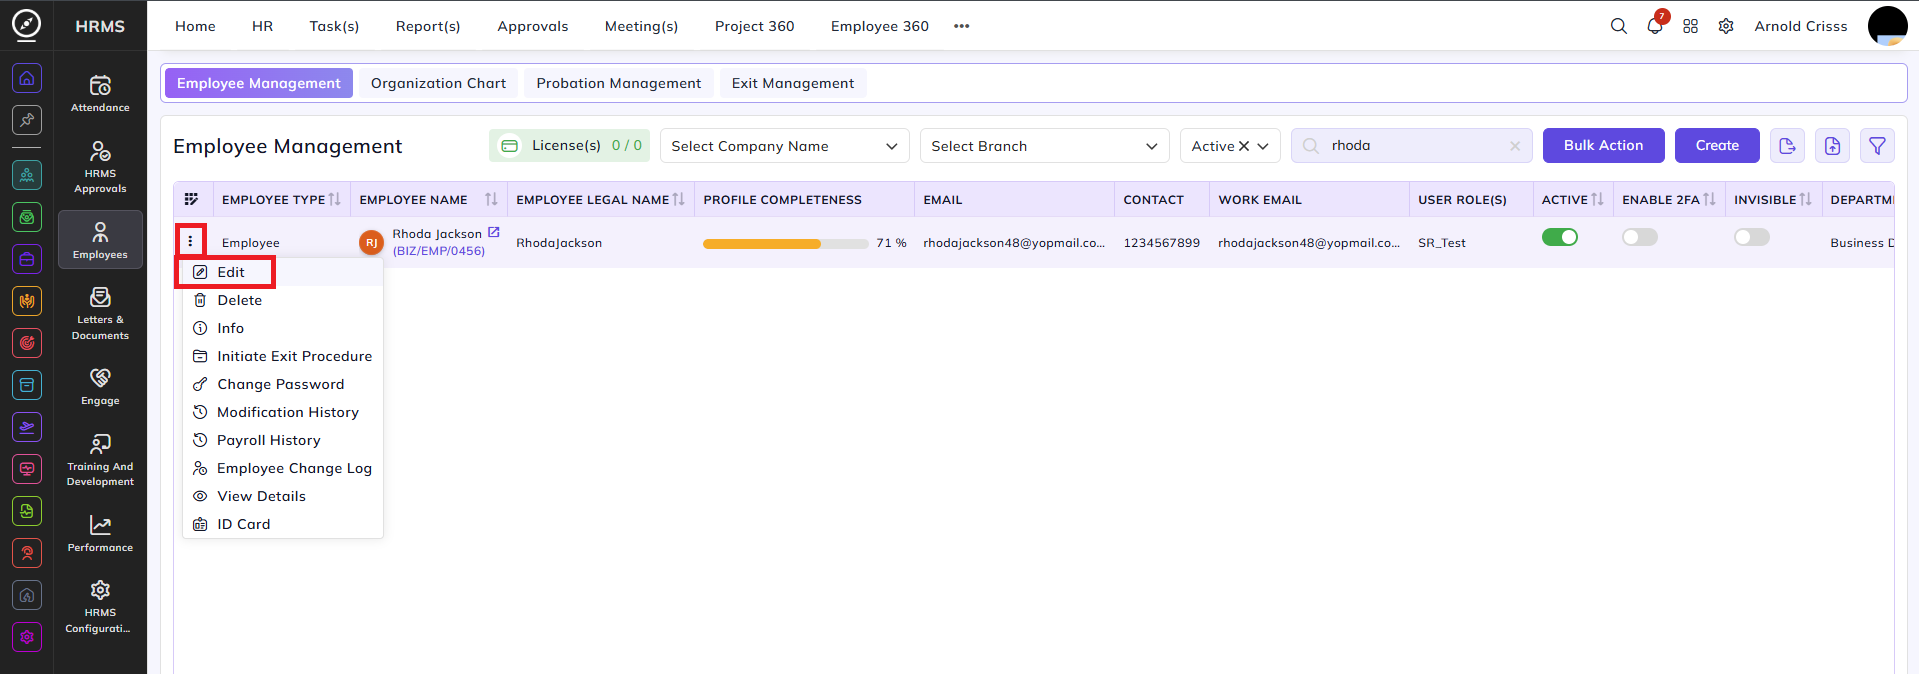
Task: Sort by the Enable 2FA column
Action: click(x=1710, y=199)
